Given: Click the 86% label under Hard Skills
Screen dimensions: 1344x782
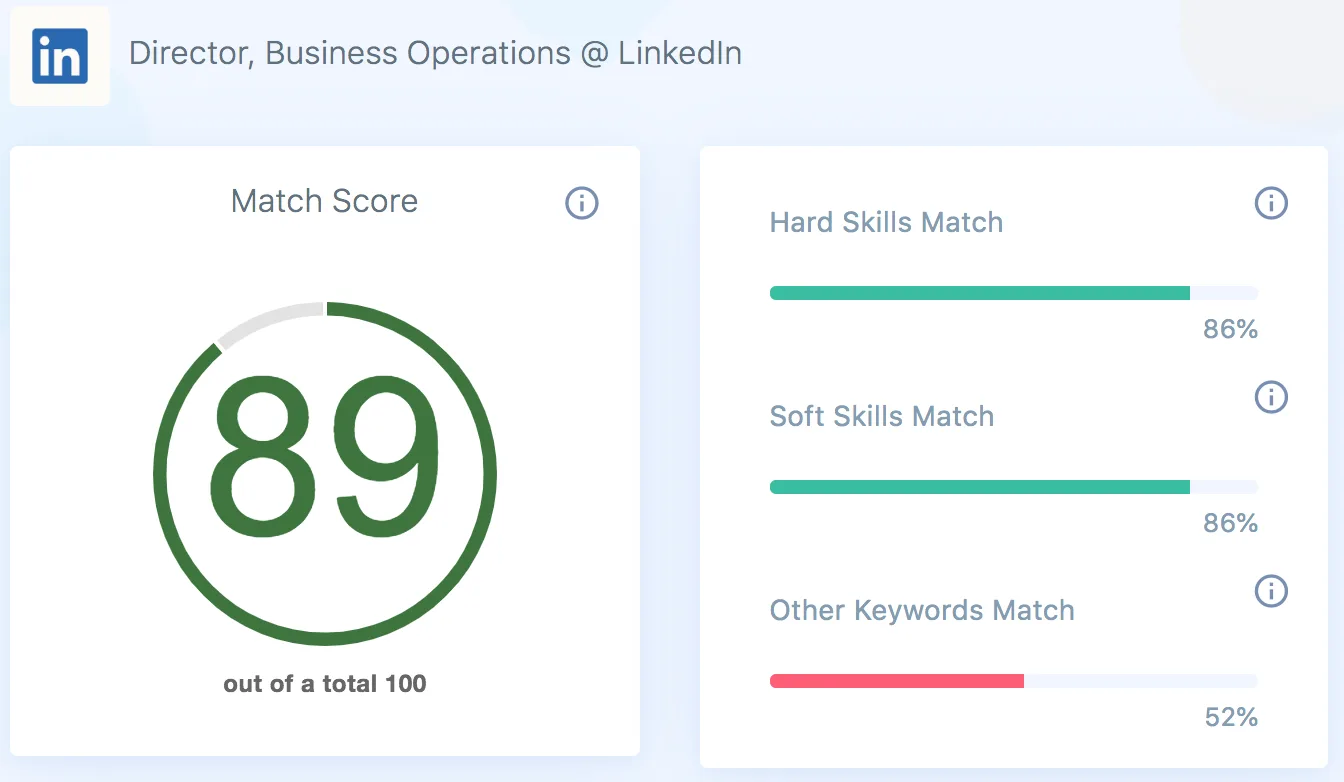Looking at the screenshot, I should click(1229, 328).
